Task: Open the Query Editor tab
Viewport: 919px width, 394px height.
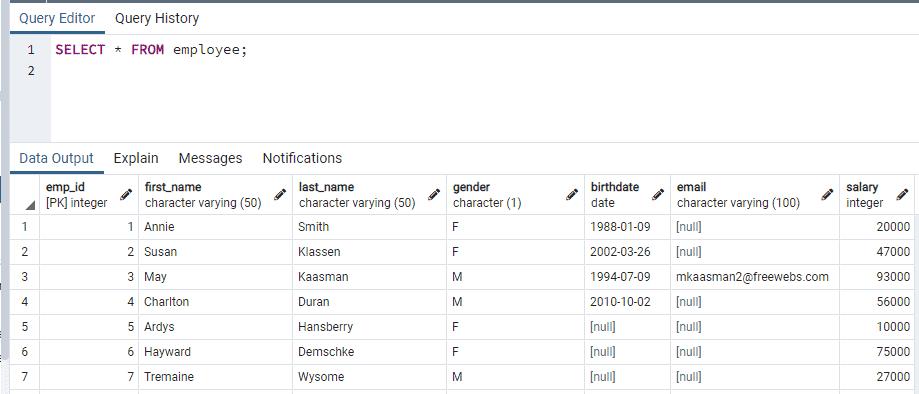Action: 57,18
